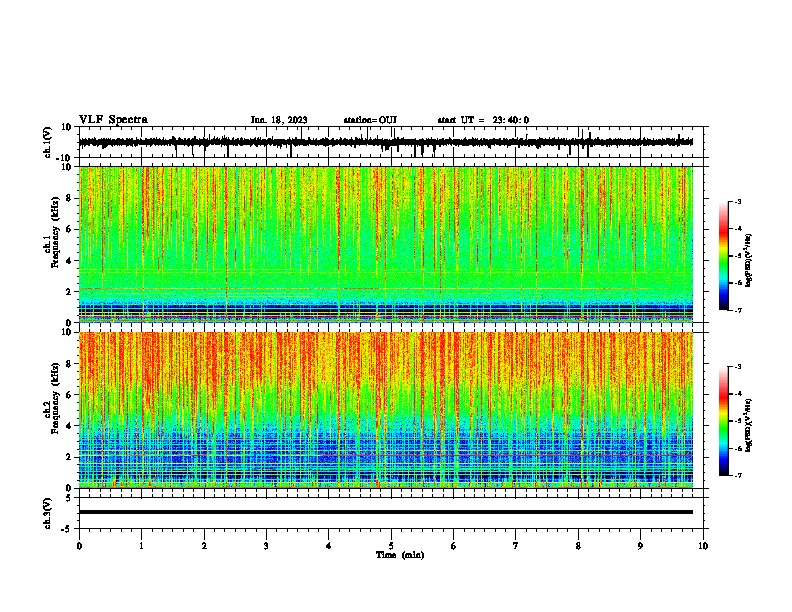Click inside the ch.1 spectrogram plot
This screenshot has width=792, height=612.
(386, 244)
